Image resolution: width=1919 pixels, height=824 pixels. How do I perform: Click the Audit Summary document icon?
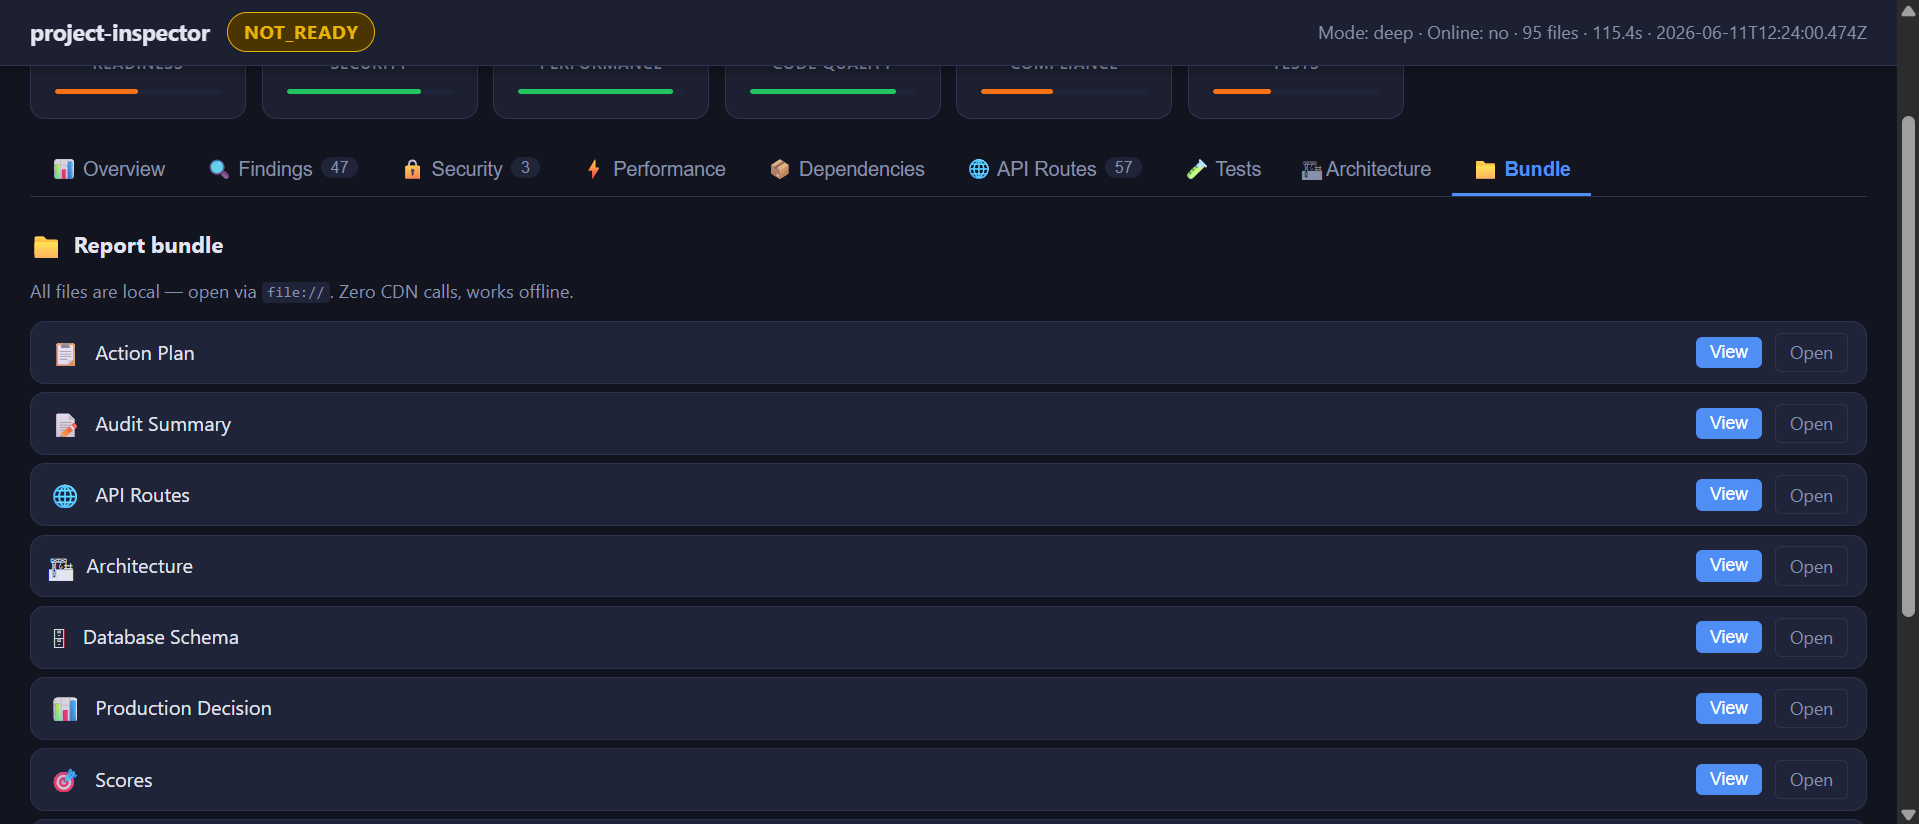pyautogui.click(x=65, y=425)
